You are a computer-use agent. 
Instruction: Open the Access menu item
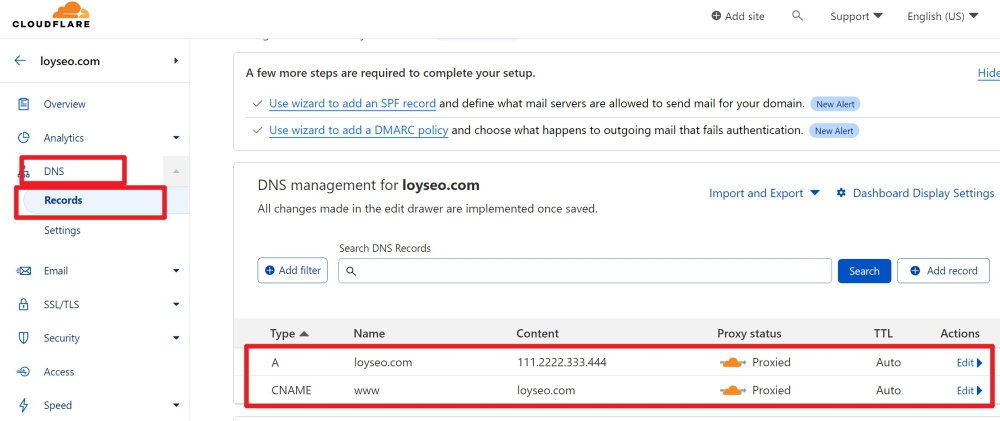pyautogui.click(x=59, y=372)
